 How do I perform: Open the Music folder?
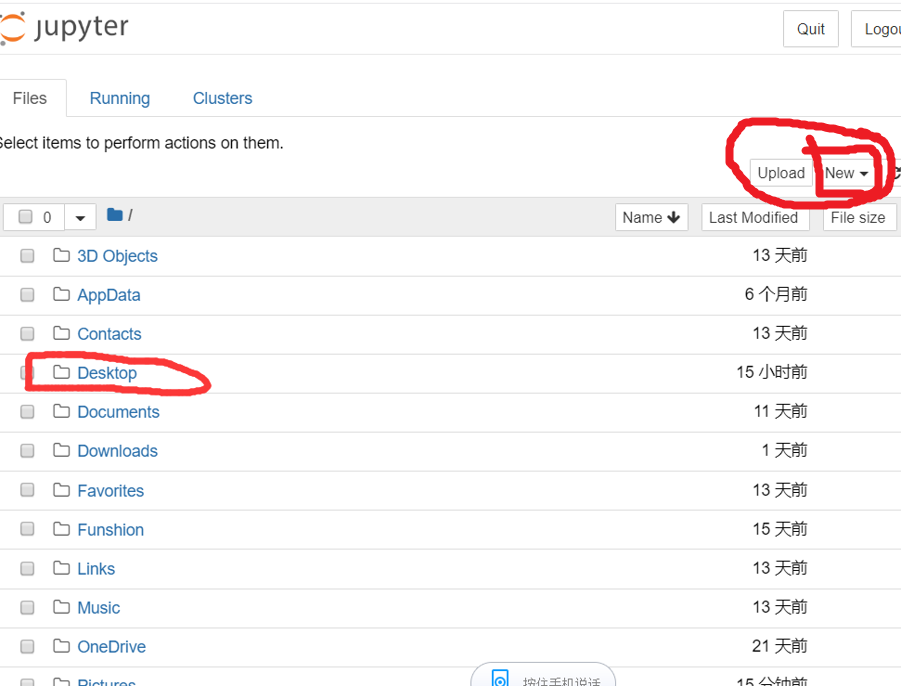coord(99,608)
